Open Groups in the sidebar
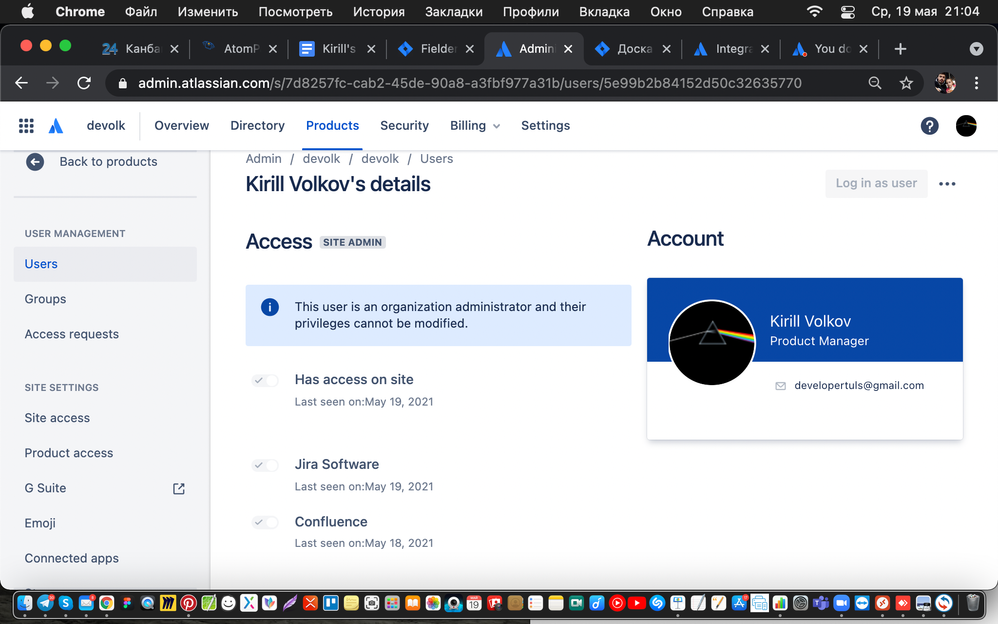This screenshot has height=624, width=998. tap(45, 299)
